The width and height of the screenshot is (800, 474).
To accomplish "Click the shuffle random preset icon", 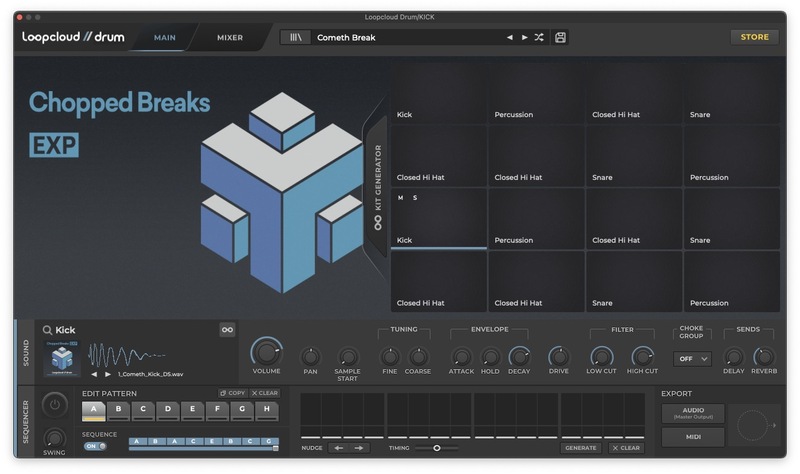I will click(x=539, y=37).
